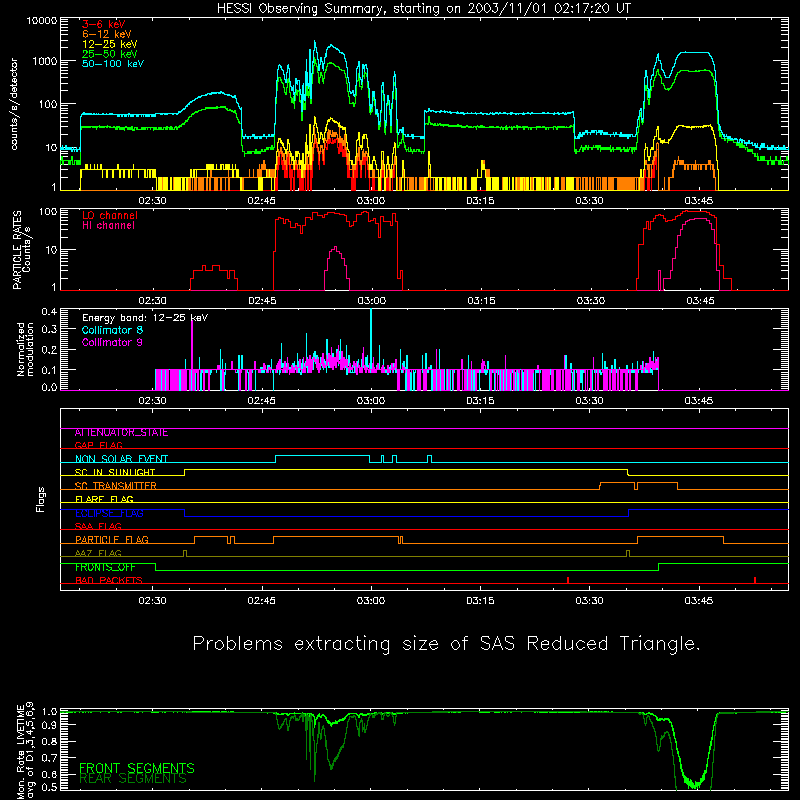Click the 02:30 tick of count-rate plot

coord(152,201)
